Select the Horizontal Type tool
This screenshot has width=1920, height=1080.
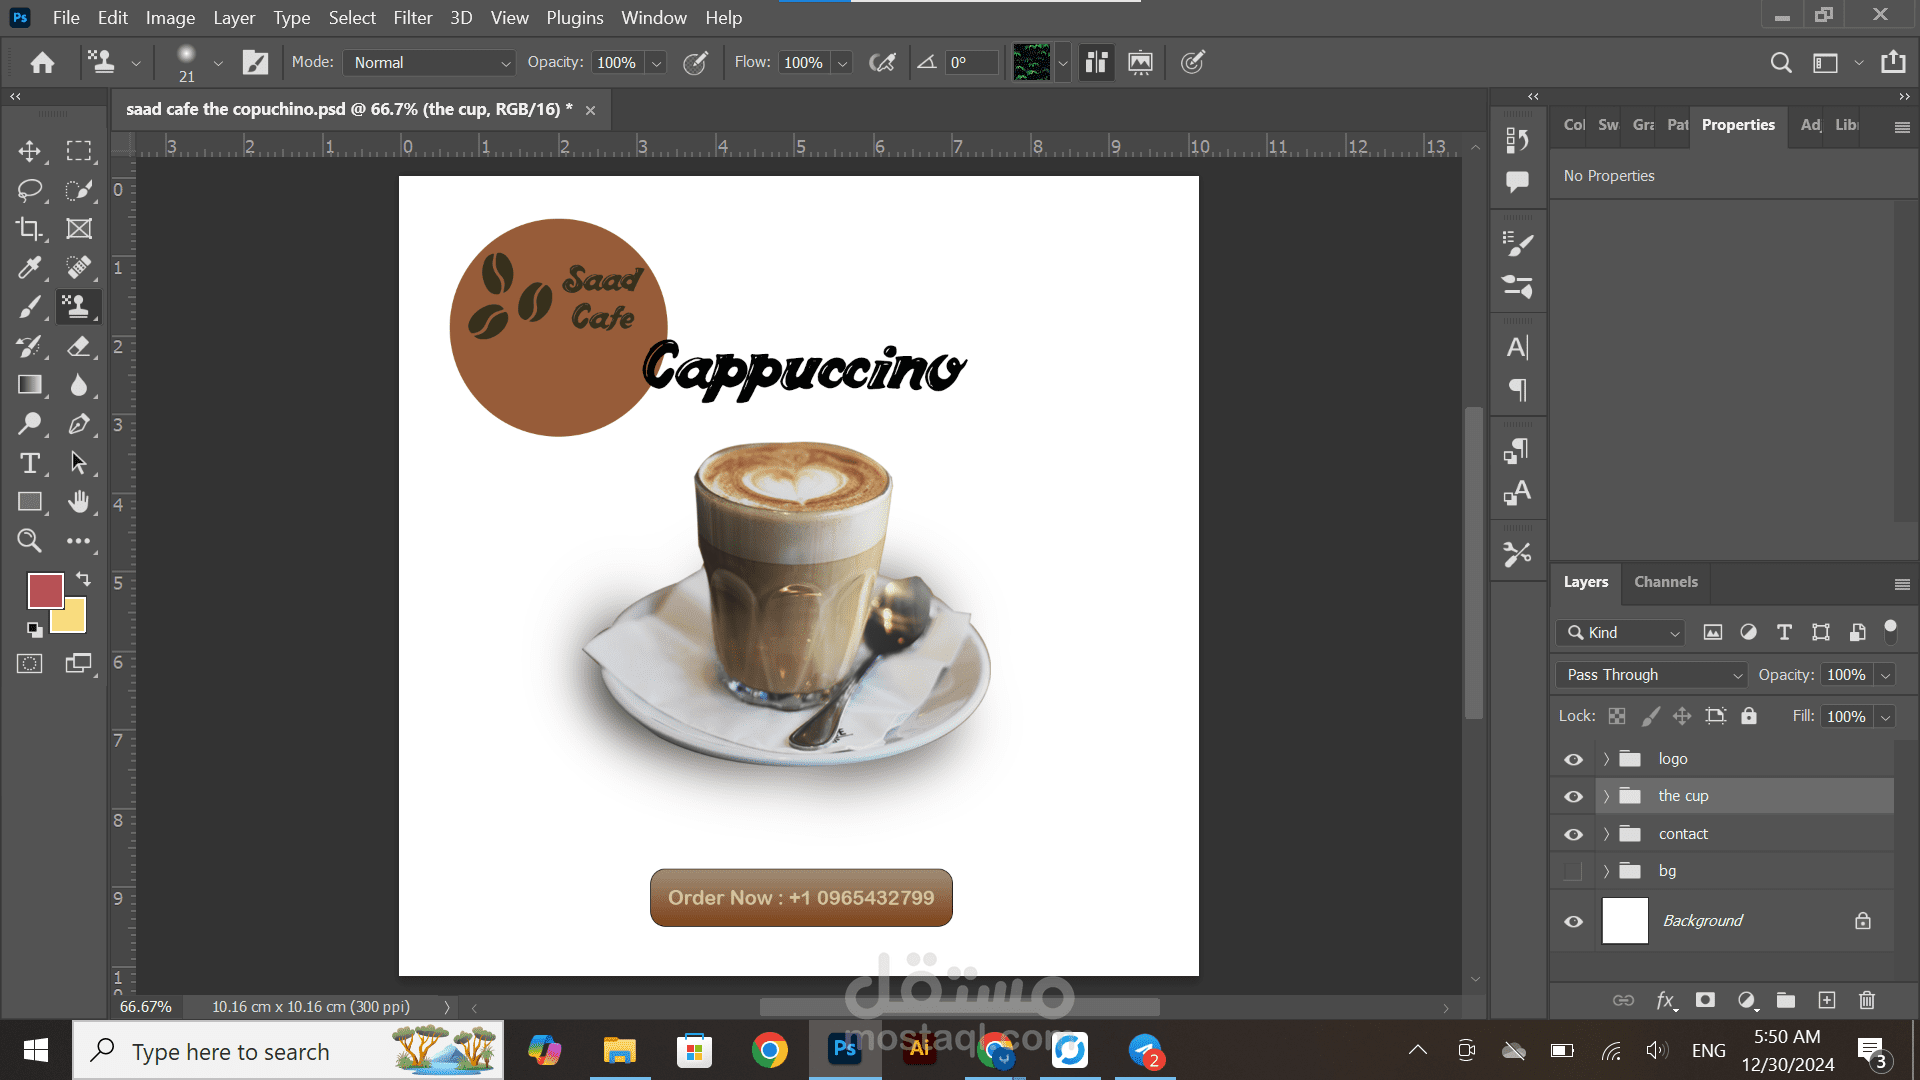click(x=29, y=463)
